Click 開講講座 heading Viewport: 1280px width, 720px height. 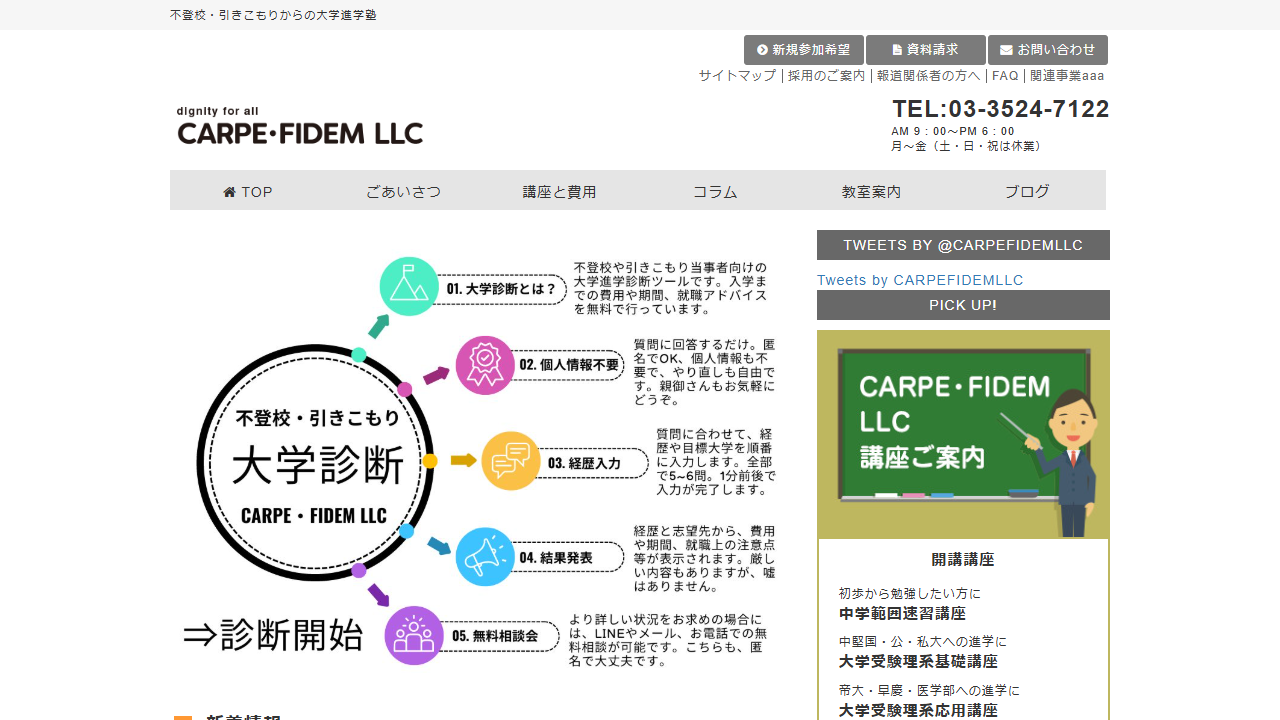pos(963,560)
